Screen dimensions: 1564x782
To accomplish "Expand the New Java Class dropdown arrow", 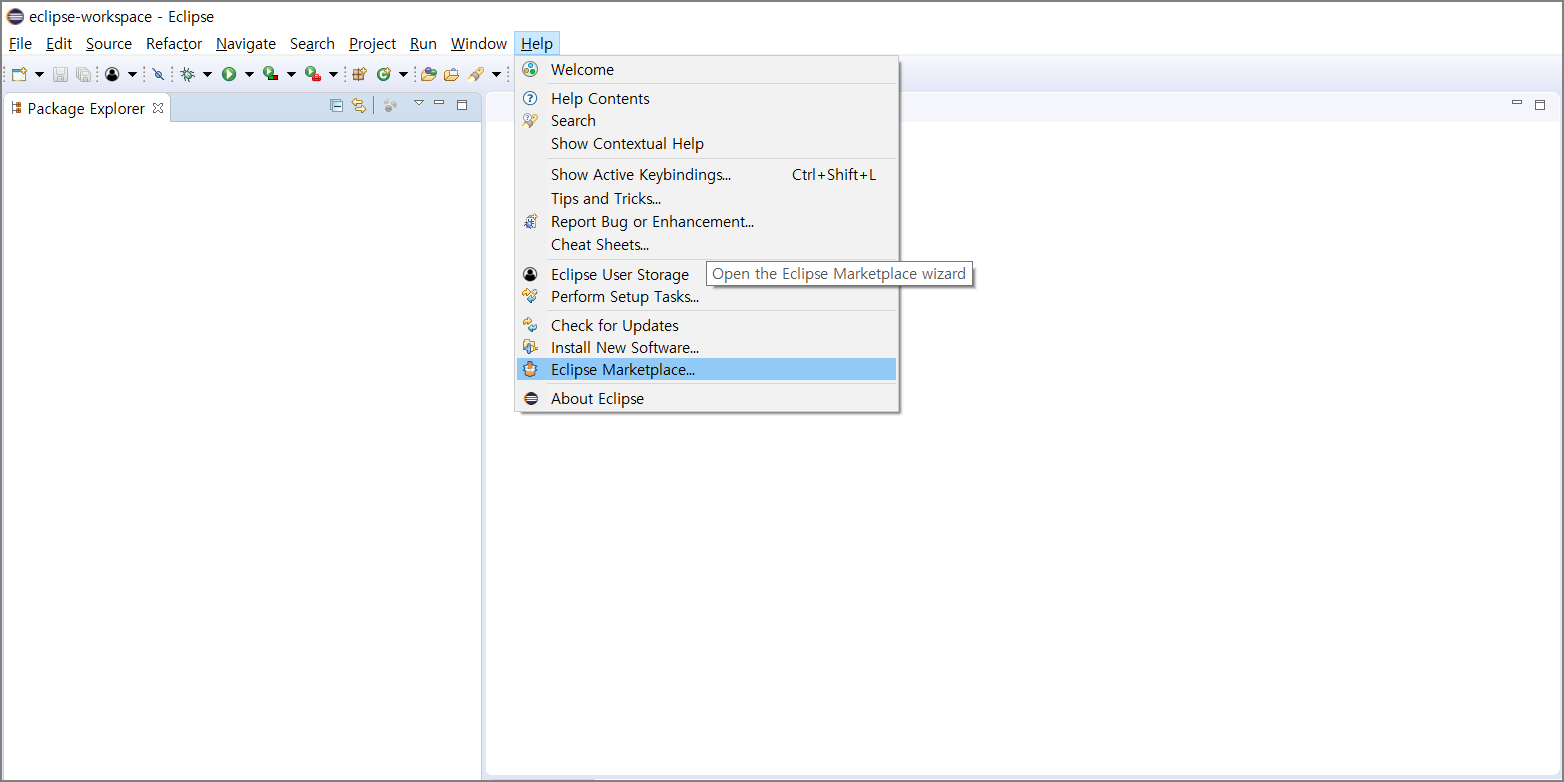I will 403,74.
